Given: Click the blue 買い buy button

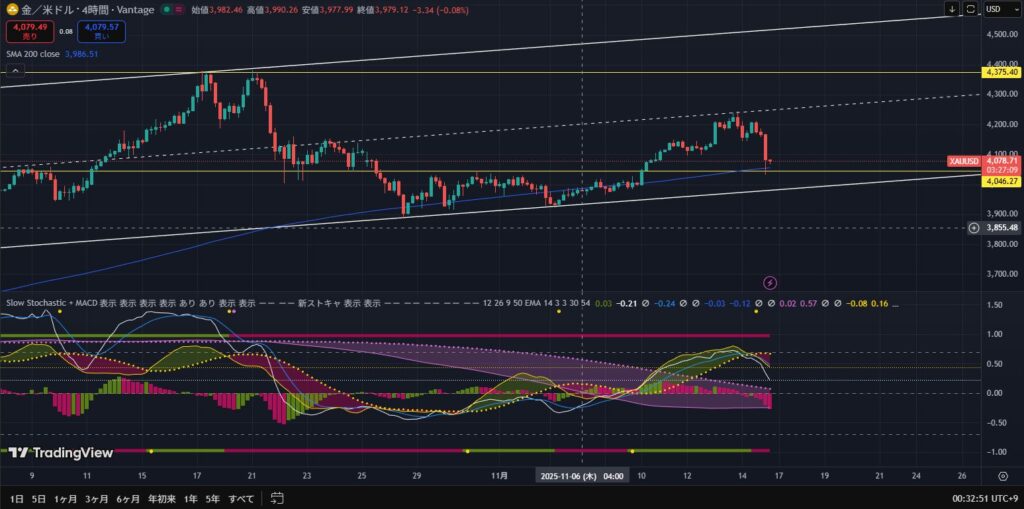Looking at the screenshot, I should point(102,33).
